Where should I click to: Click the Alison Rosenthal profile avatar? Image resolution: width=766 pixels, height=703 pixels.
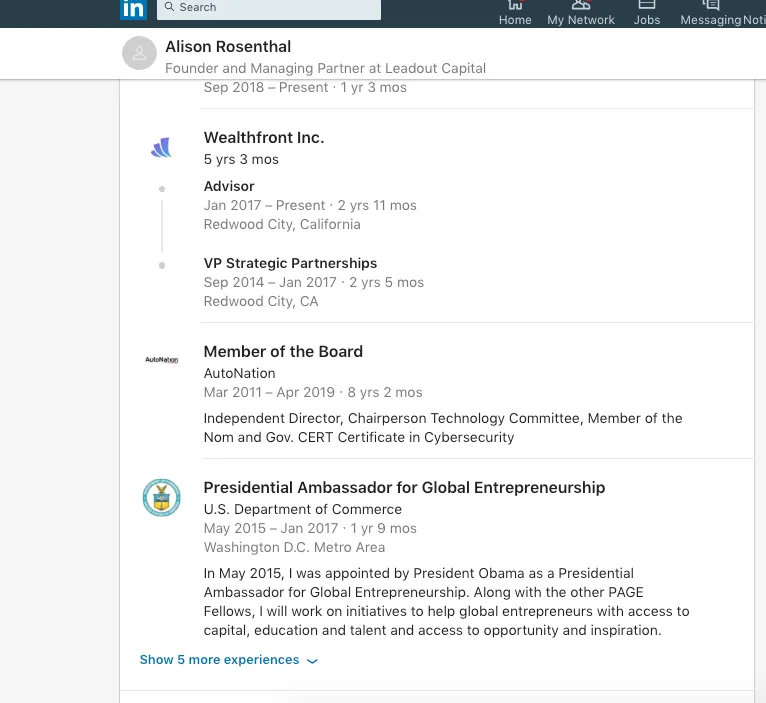pyautogui.click(x=139, y=53)
